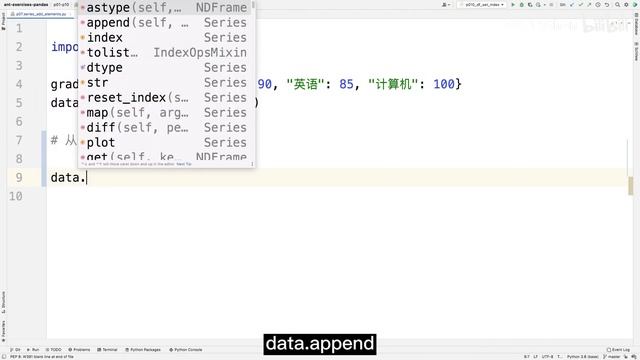Open the Database panel on right edge

636,24
